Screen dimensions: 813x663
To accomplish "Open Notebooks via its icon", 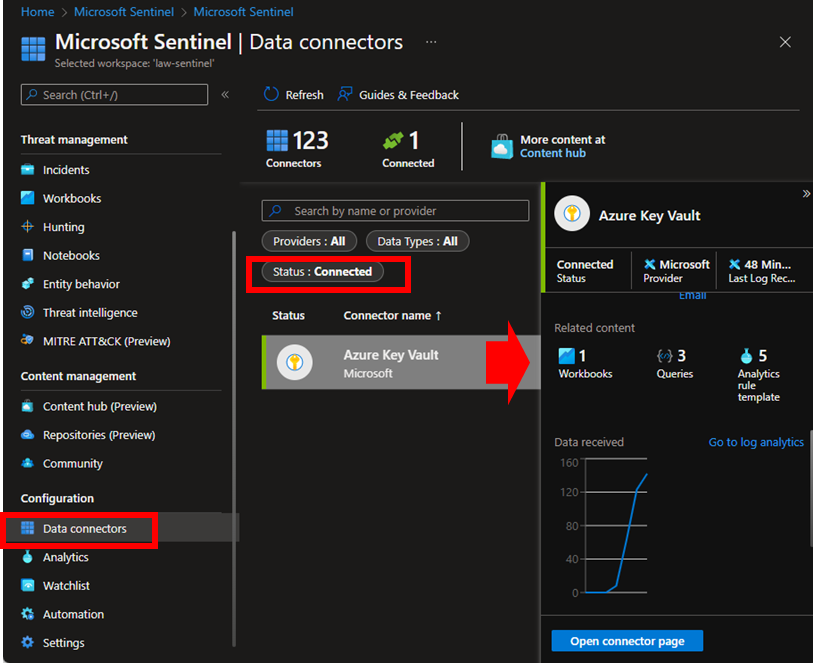I will point(27,255).
